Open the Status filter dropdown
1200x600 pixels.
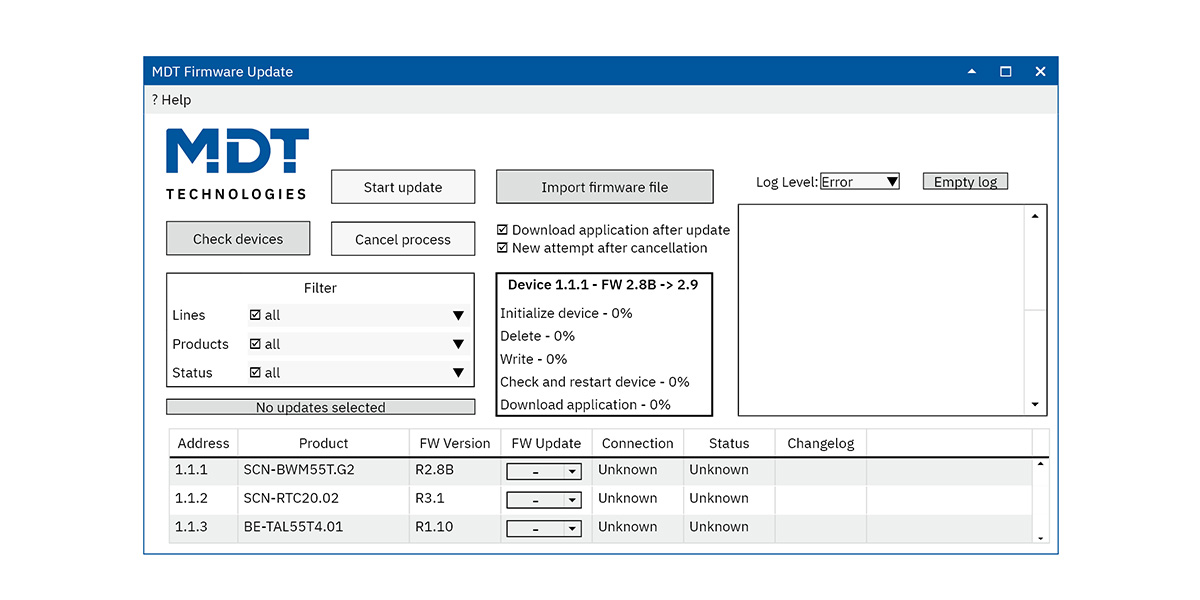pyautogui.click(x=458, y=372)
